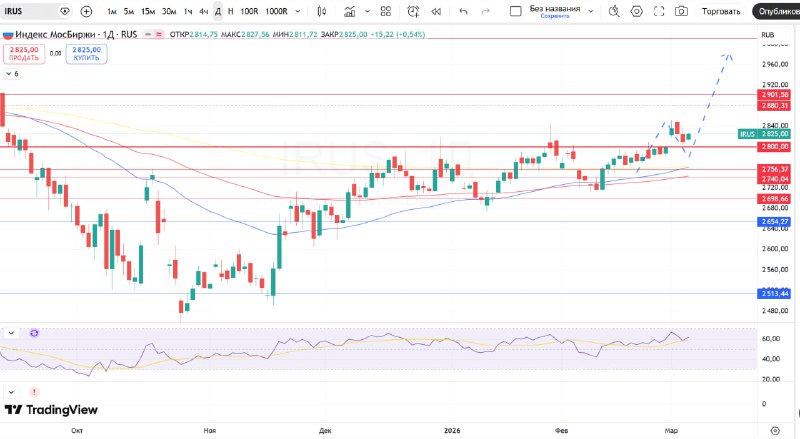Undo the last chart action

coord(463,11)
